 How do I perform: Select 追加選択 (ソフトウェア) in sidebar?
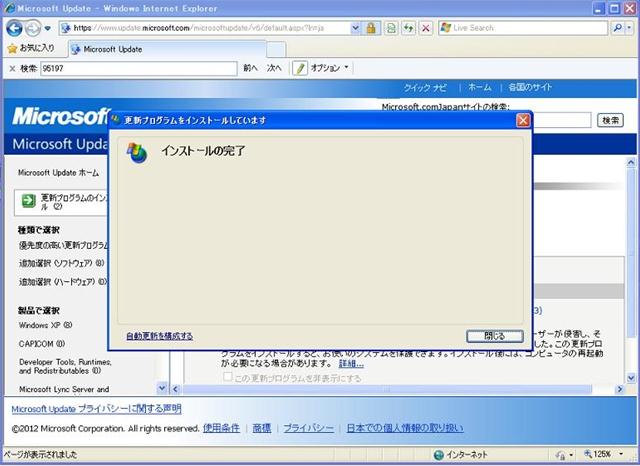62,264
